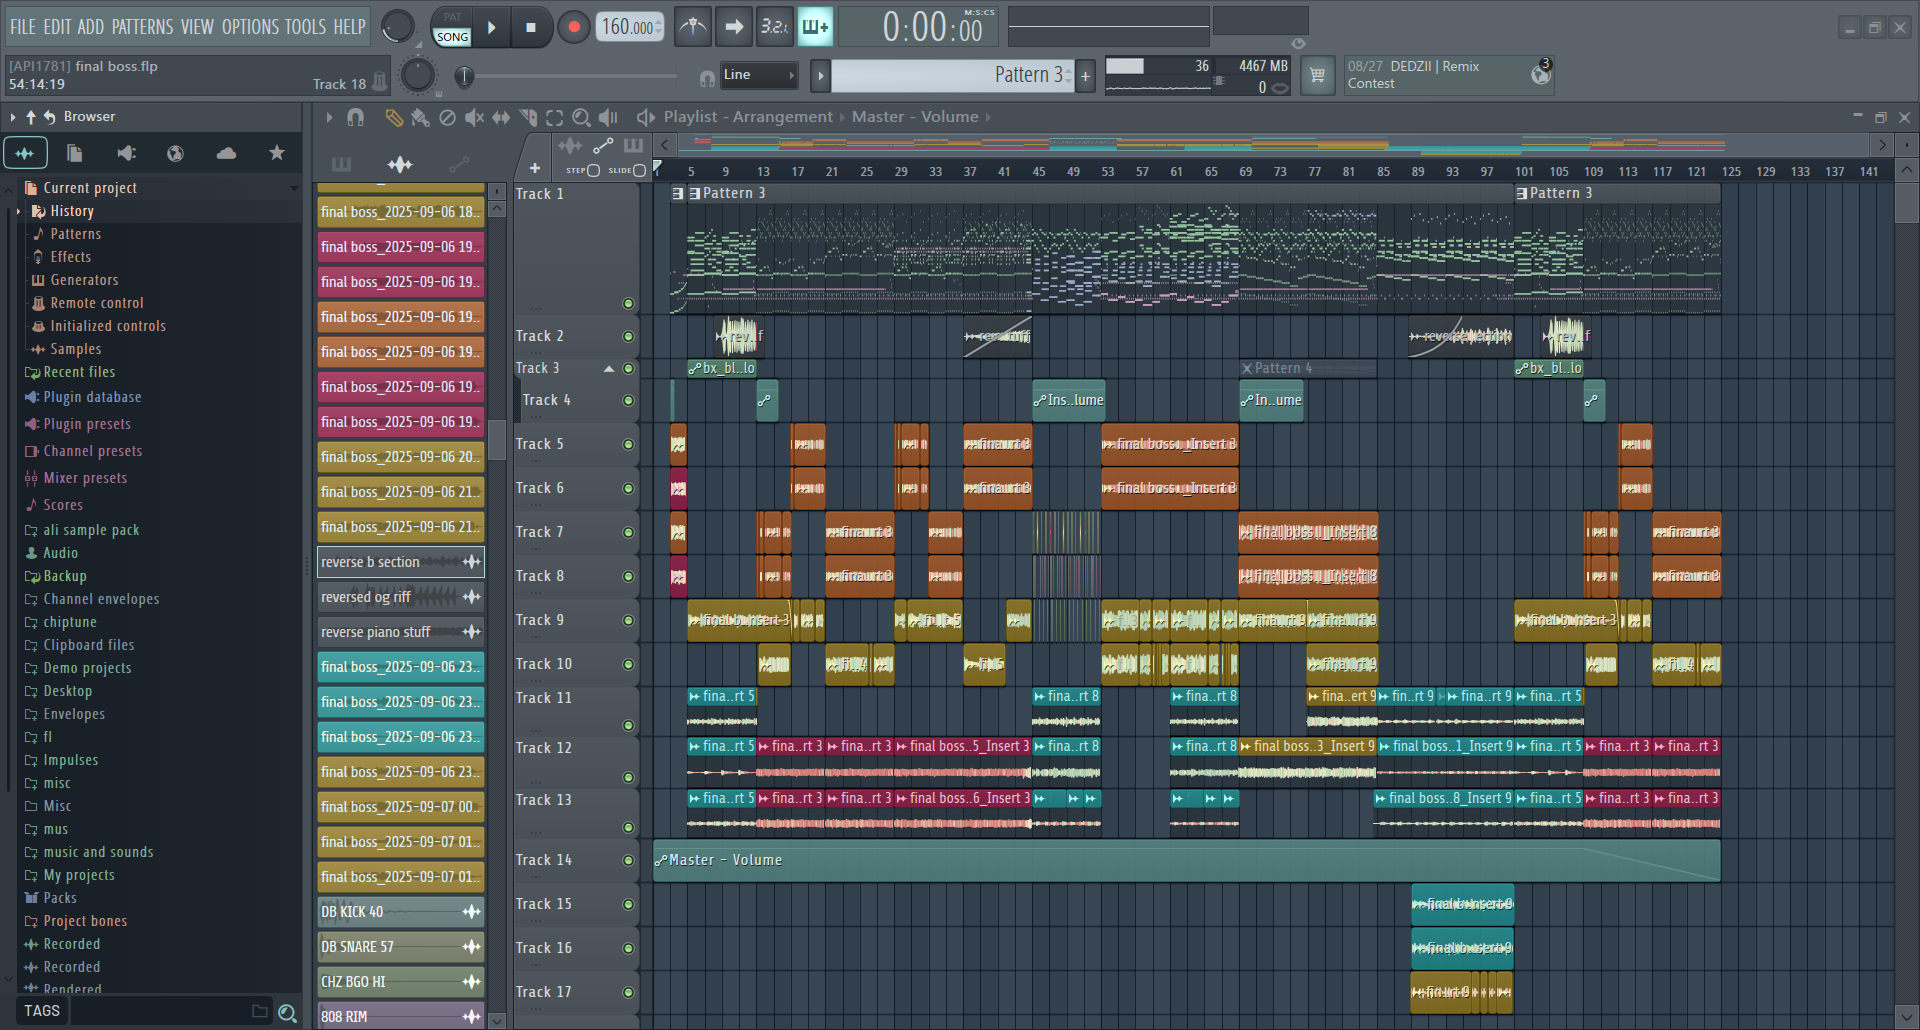The image size is (1920, 1030).
Task: Mute Track 5 using its green light
Action: pos(628,445)
